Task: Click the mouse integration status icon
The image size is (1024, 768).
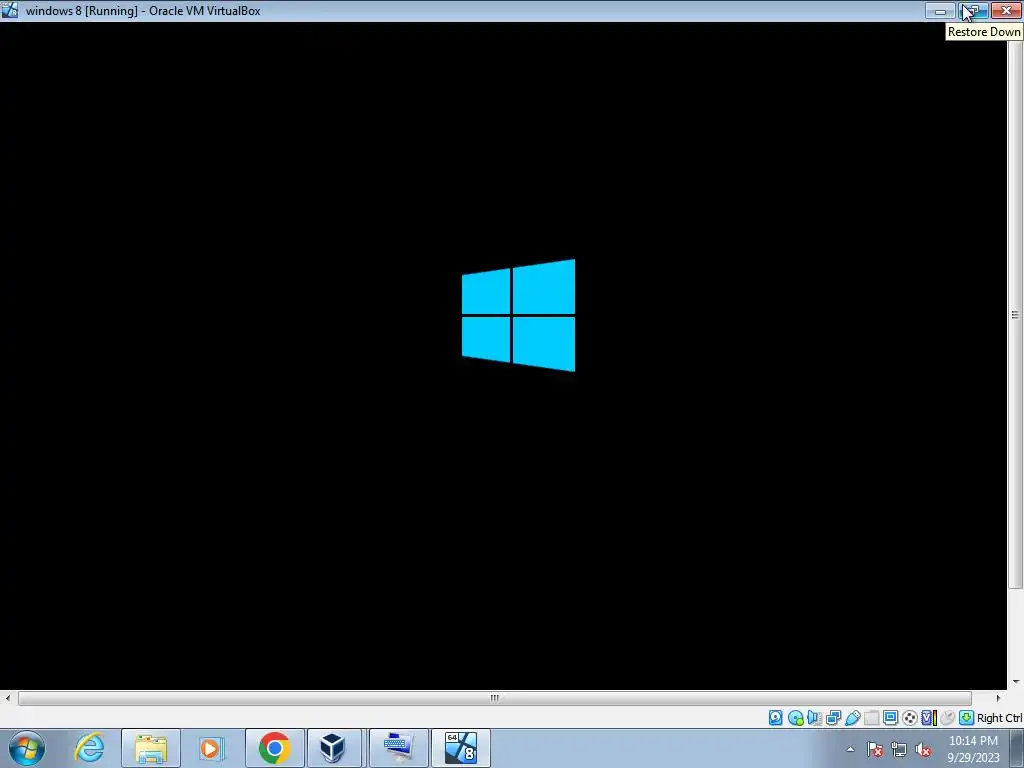Action: (x=948, y=718)
